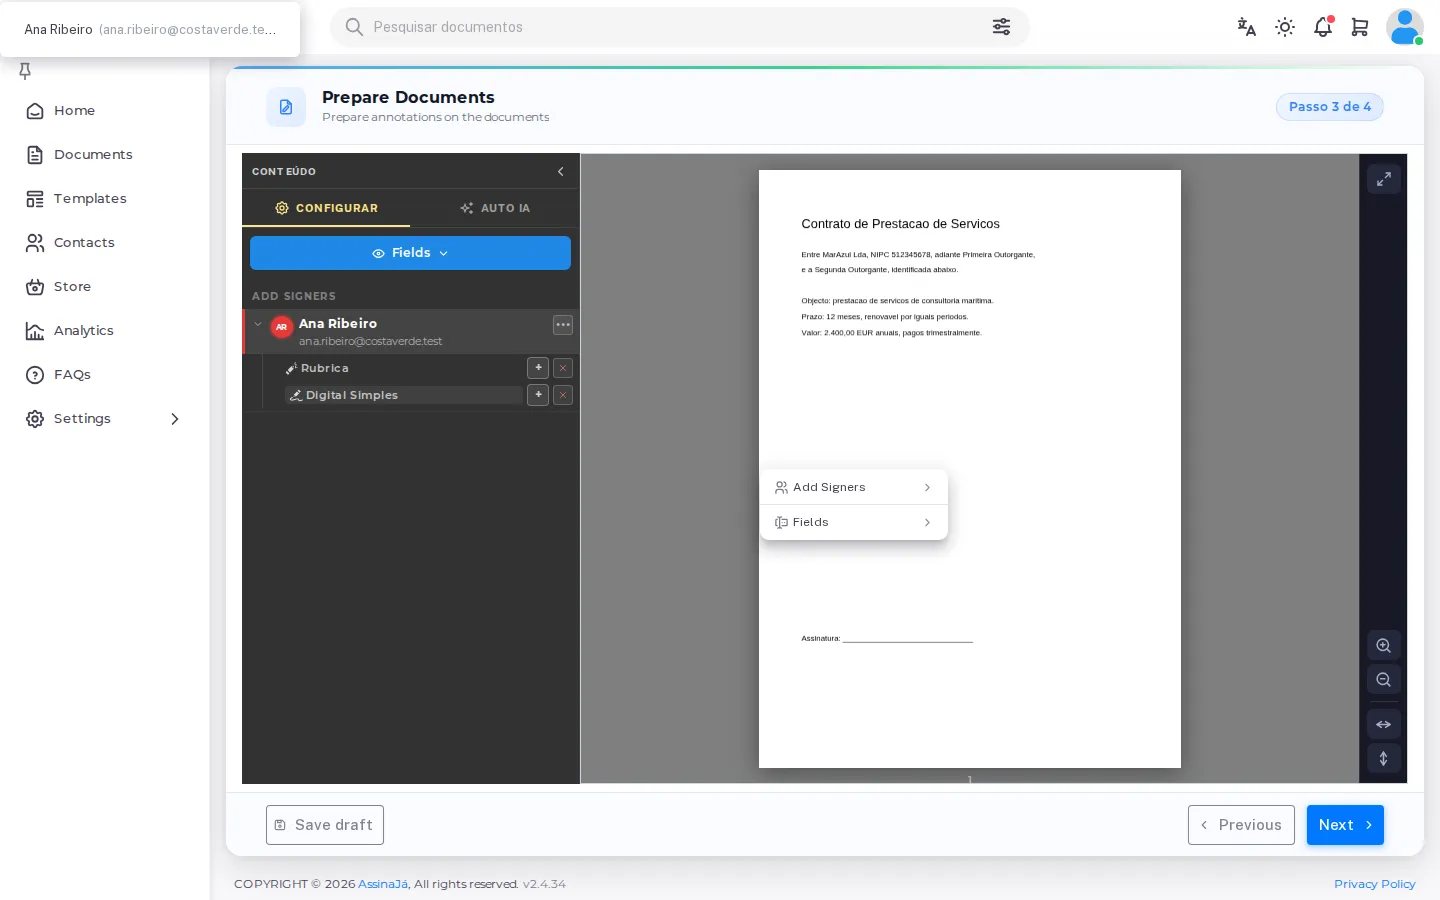Collapse Ana Ribeiro signer row chevron

click(x=258, y=324)
